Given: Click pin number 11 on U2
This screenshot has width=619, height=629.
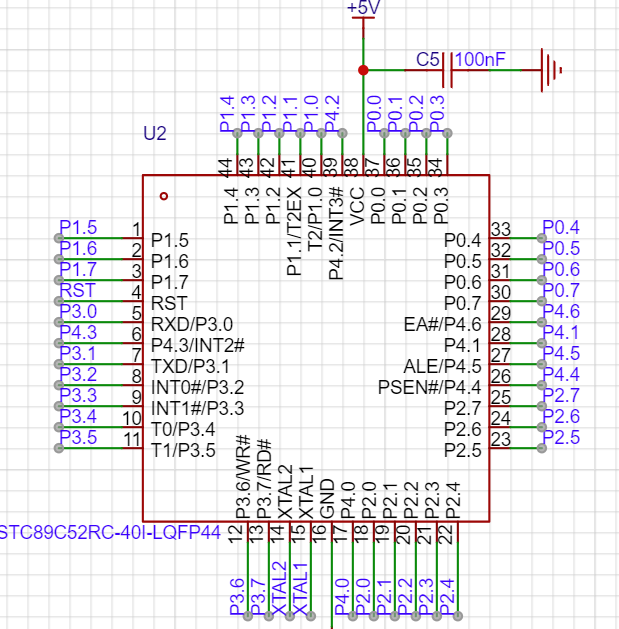Looking at the screenshot, I should (132, 440).
